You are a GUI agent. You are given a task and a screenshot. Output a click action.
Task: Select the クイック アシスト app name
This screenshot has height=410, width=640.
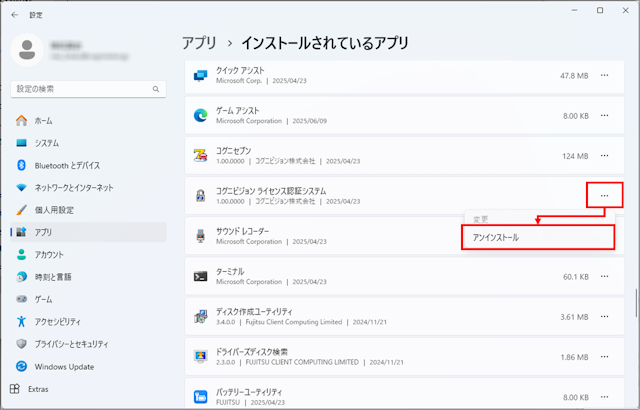click(x=240, y=71)
